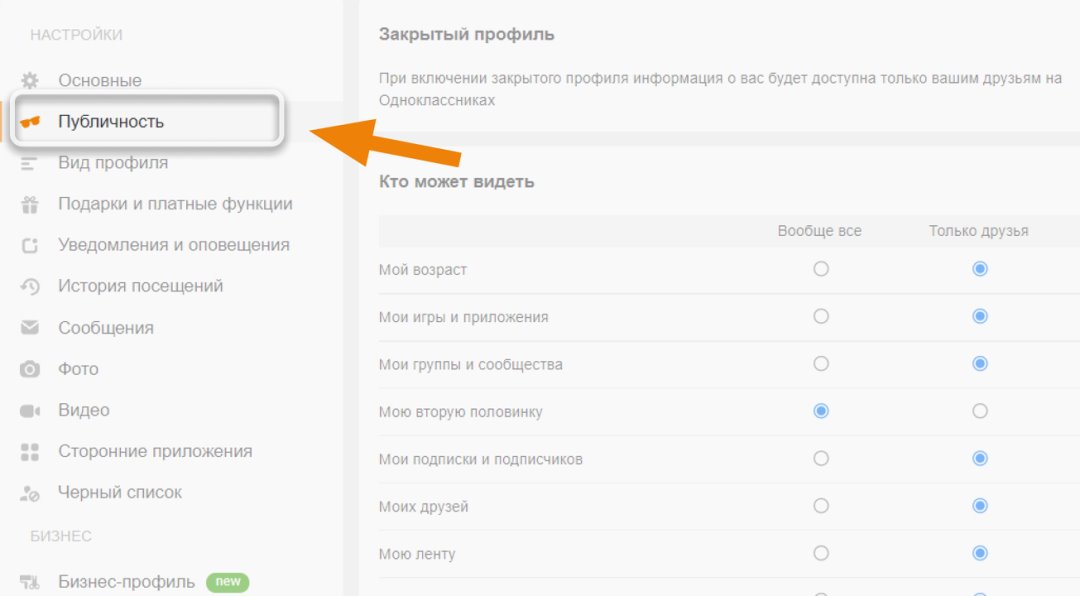Click the orange glasses Публичность icon
1080x596 pixels.
point(30,122)
